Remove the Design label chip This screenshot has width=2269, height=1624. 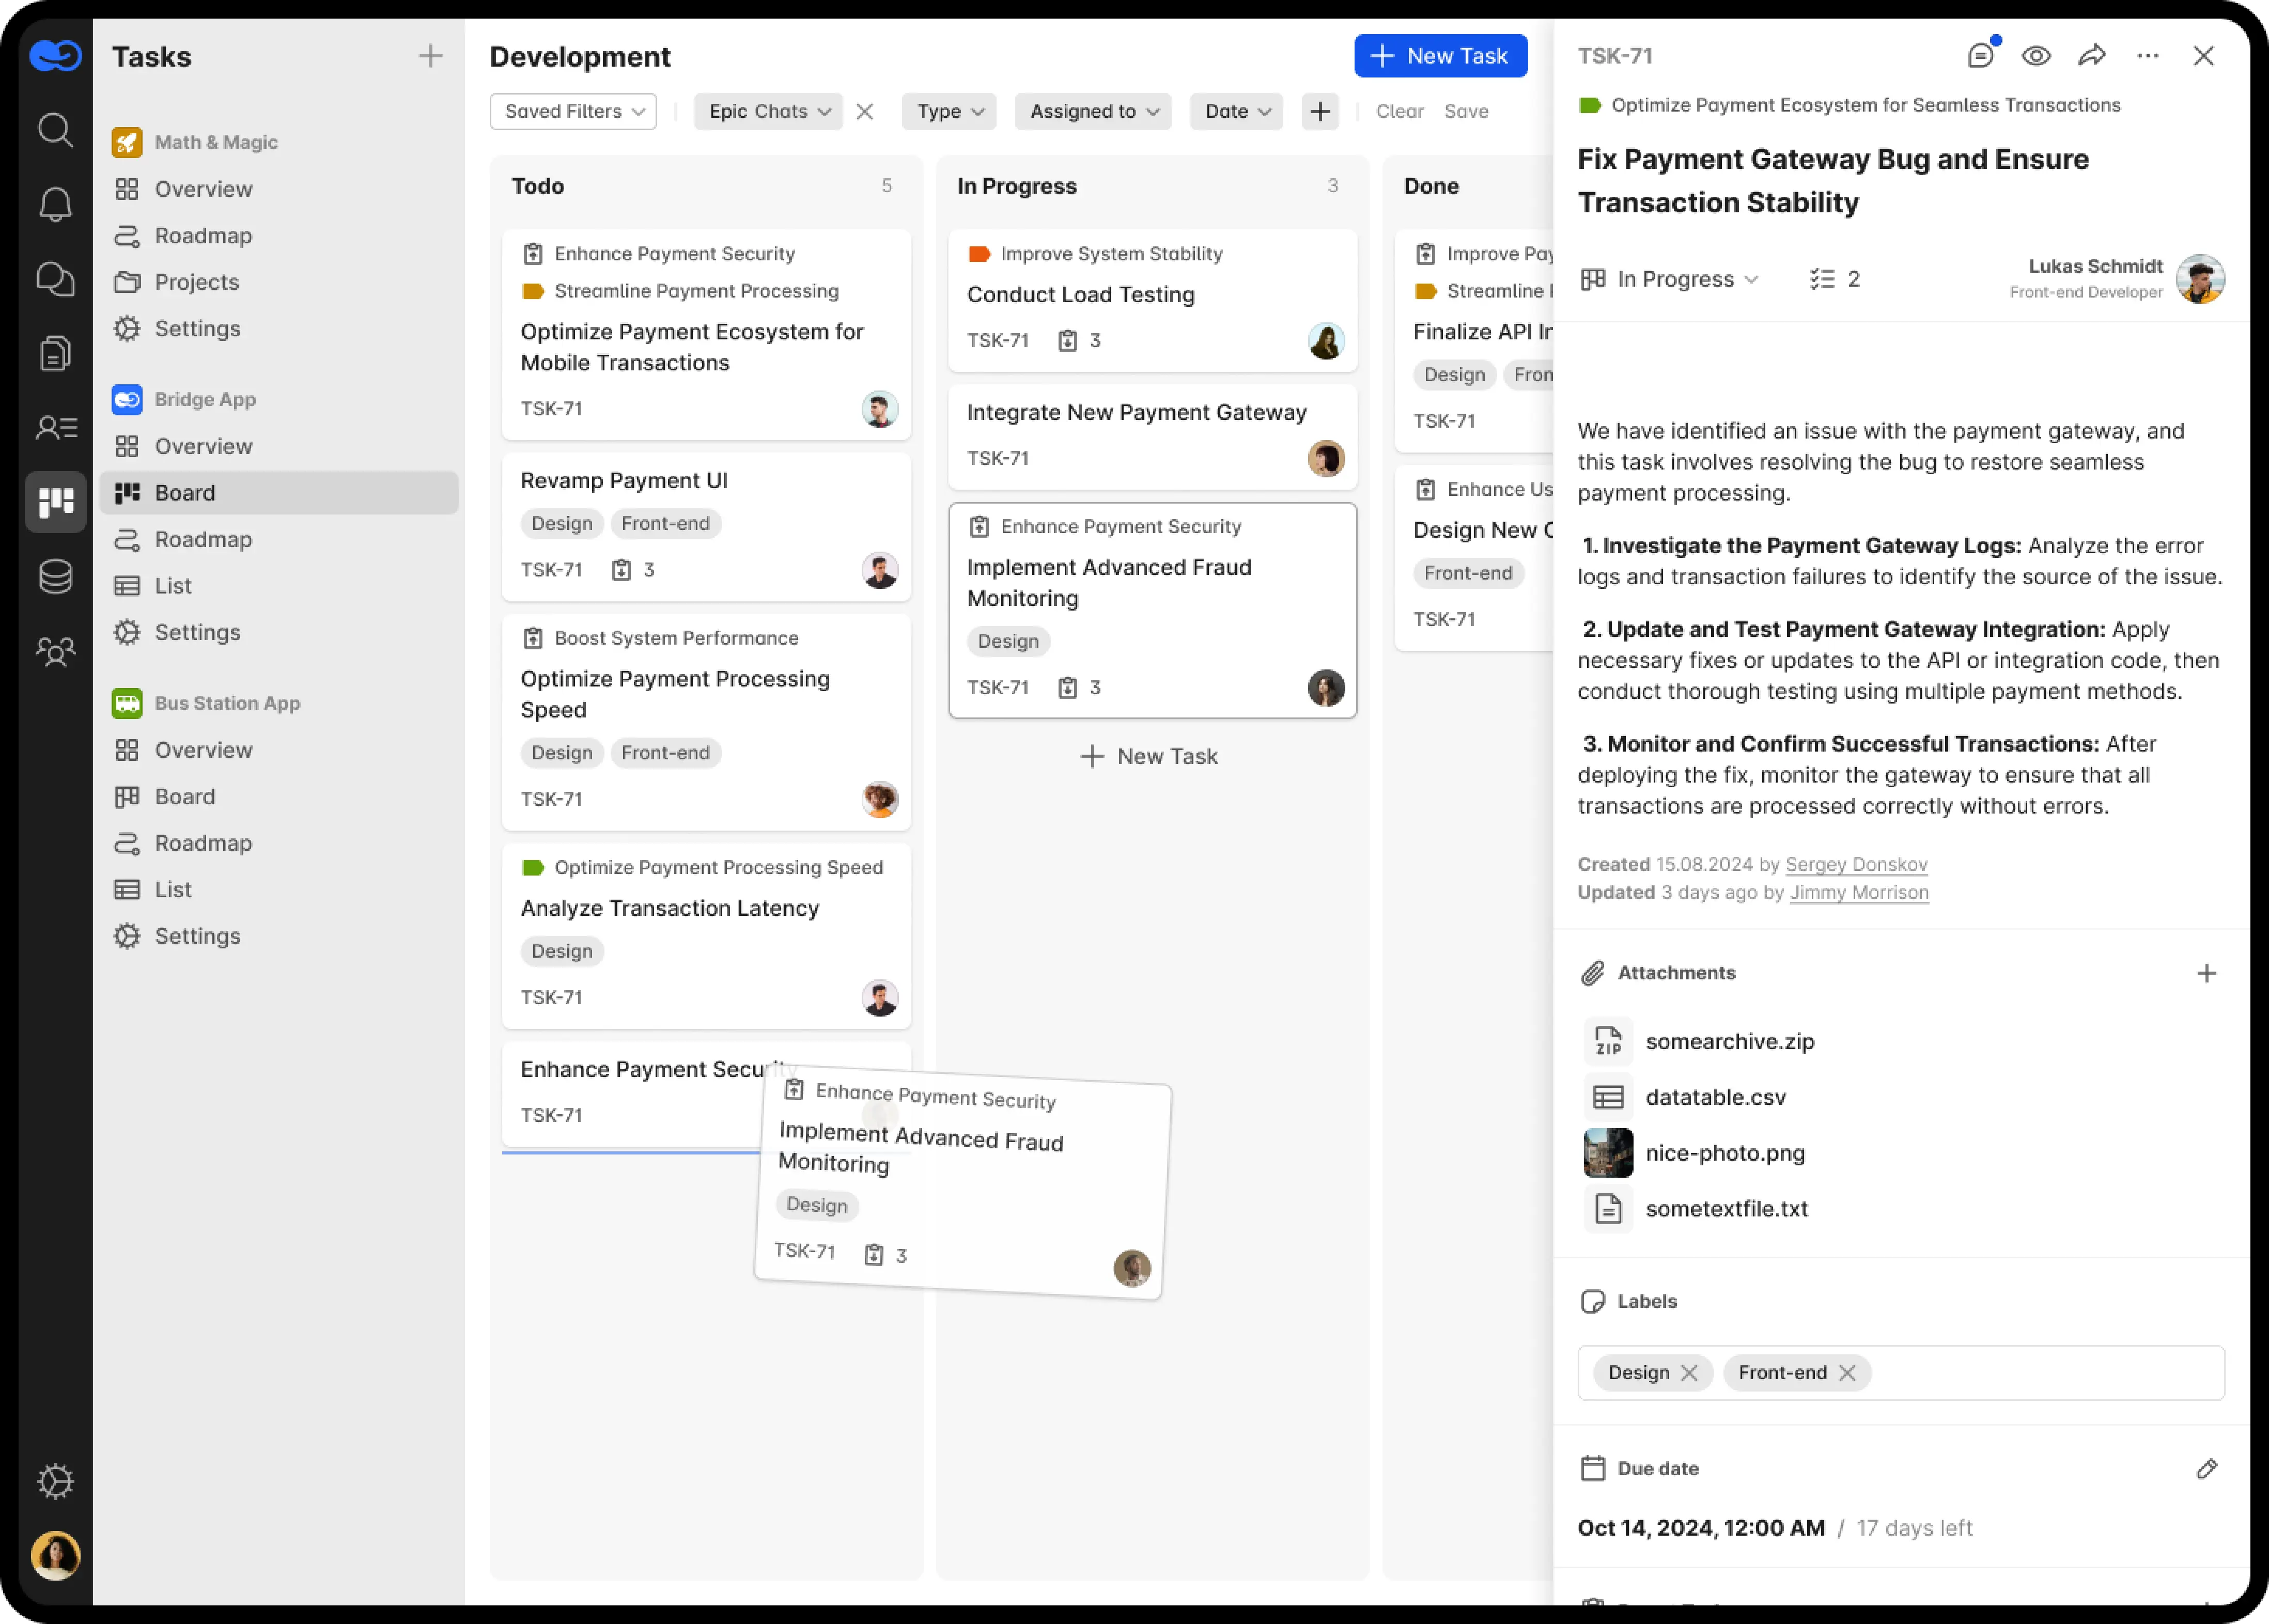pos(1689,1373)
